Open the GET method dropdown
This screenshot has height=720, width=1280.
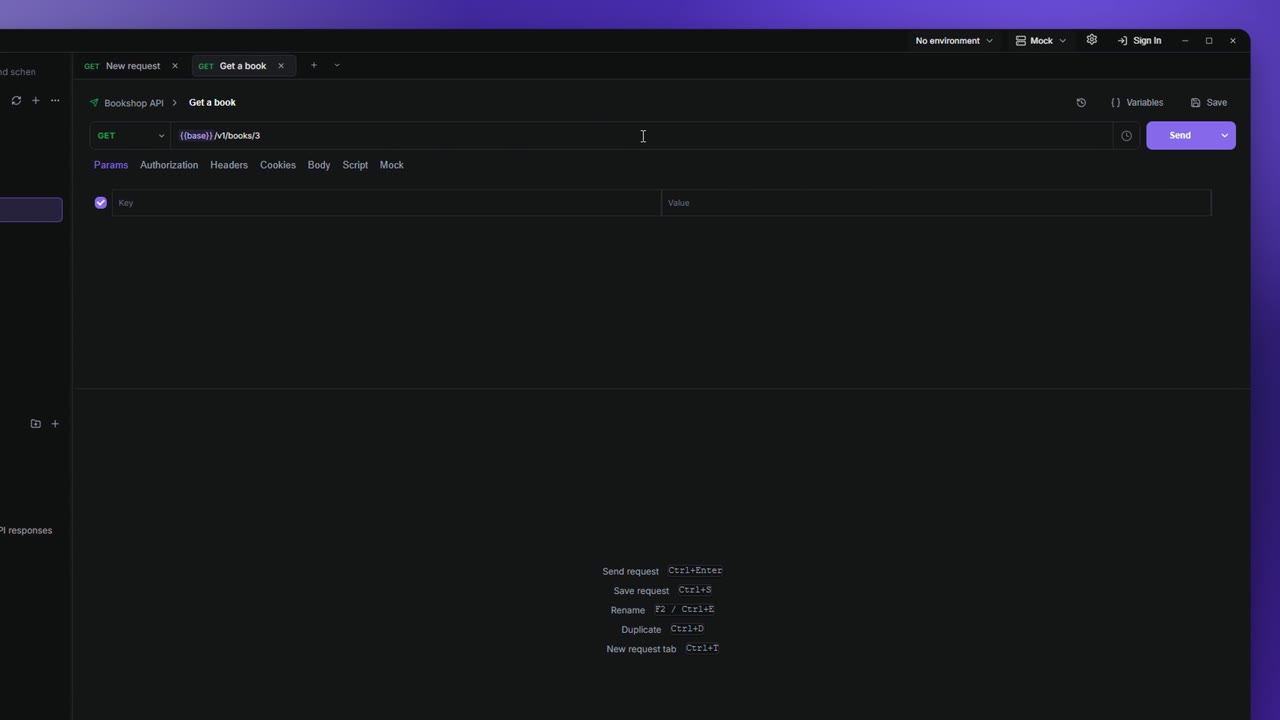coord(130,135)
